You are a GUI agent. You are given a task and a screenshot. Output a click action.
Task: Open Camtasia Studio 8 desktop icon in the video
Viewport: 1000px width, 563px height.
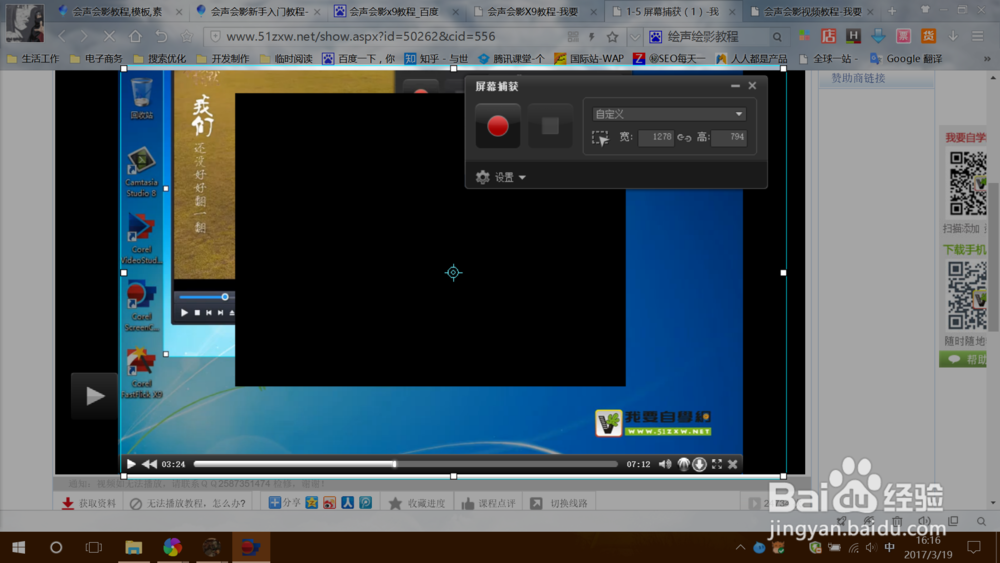pyautogui.click(x=141, y=172)
